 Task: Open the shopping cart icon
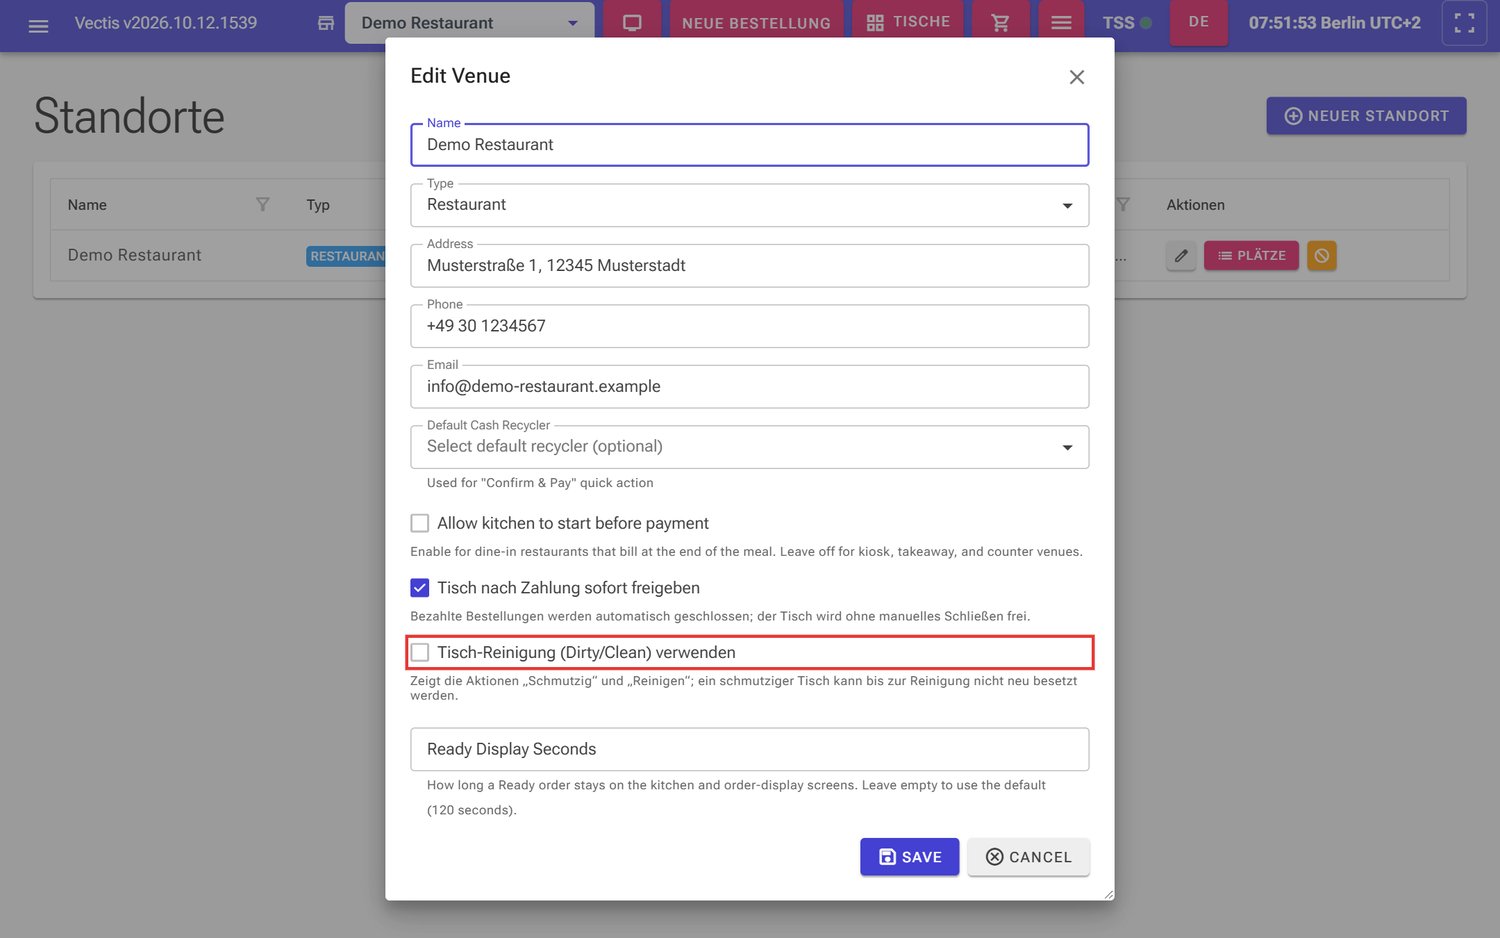[1000, 22]
